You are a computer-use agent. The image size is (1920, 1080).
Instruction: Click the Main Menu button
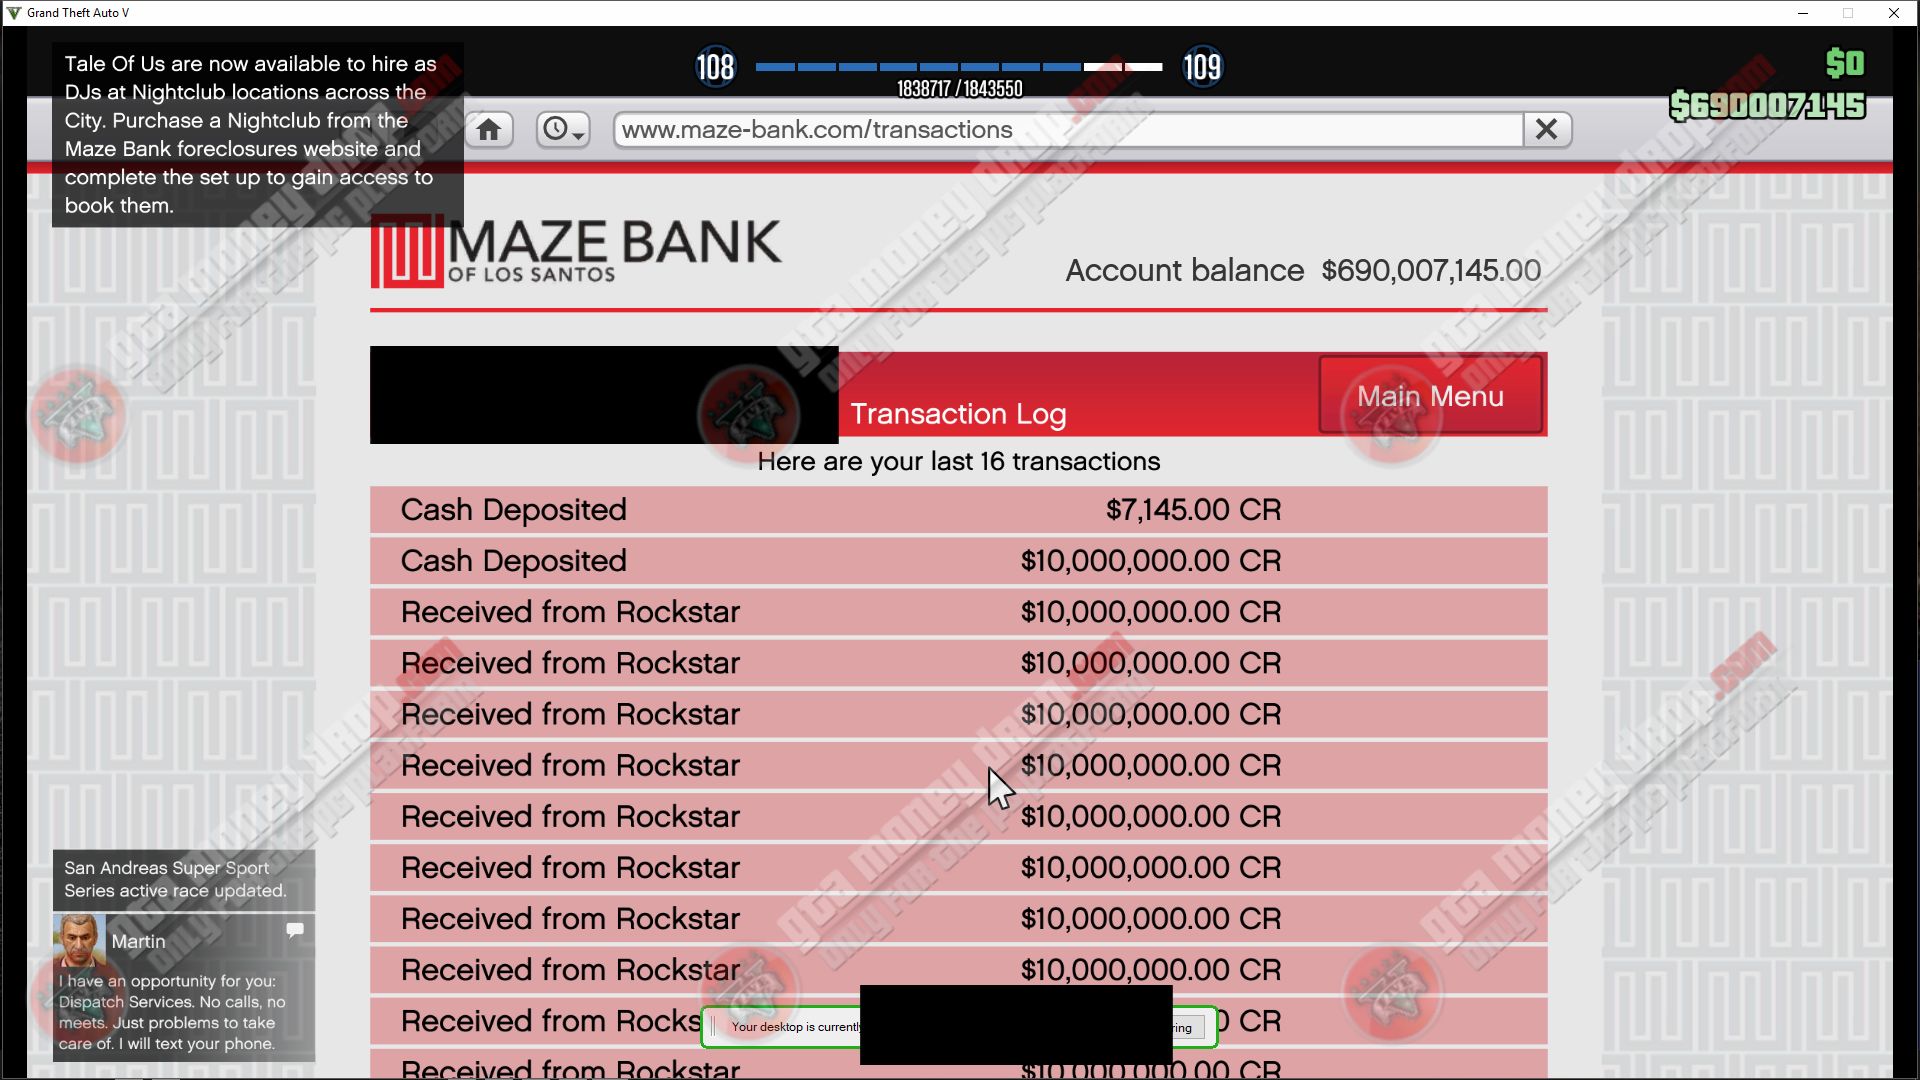click(x=1430, y=396)
